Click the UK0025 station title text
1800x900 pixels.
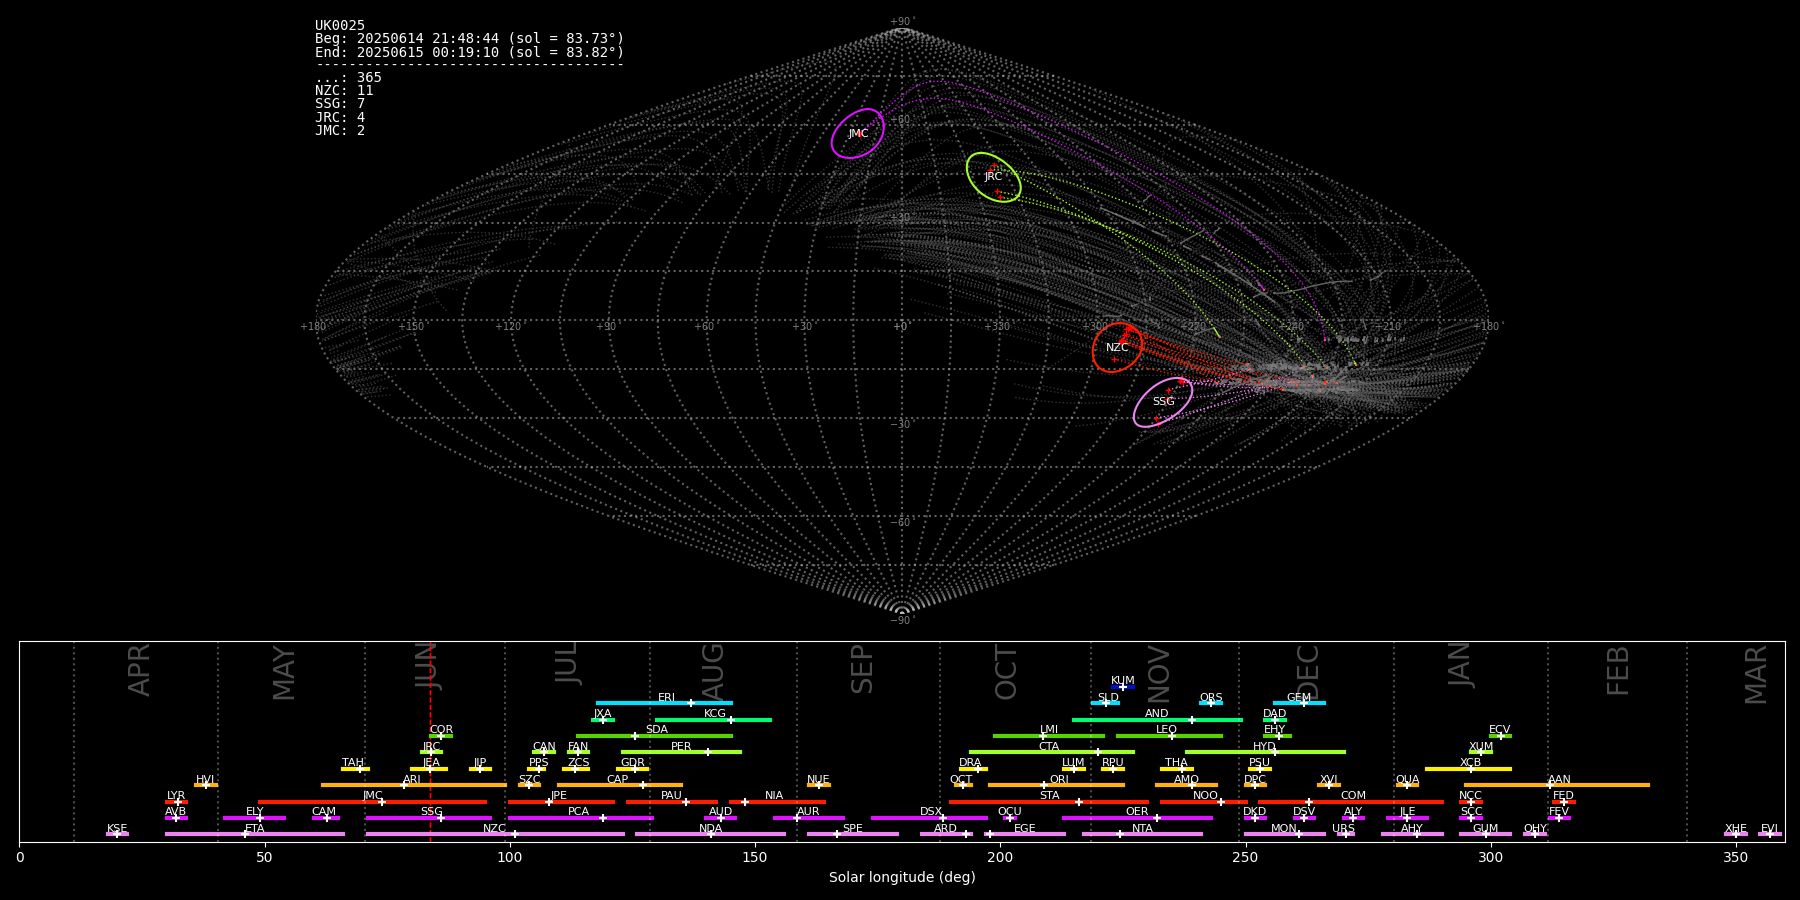(340, 26)
